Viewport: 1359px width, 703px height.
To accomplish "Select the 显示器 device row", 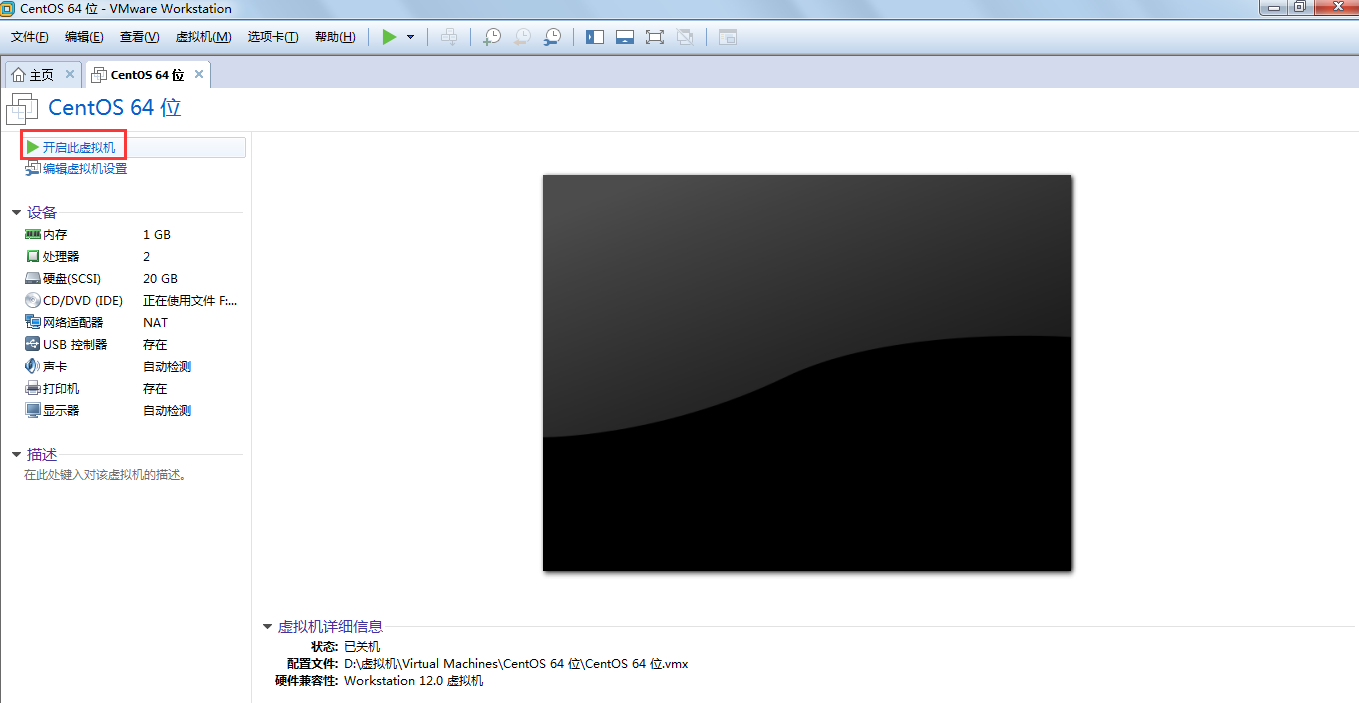I will point(132,411).
